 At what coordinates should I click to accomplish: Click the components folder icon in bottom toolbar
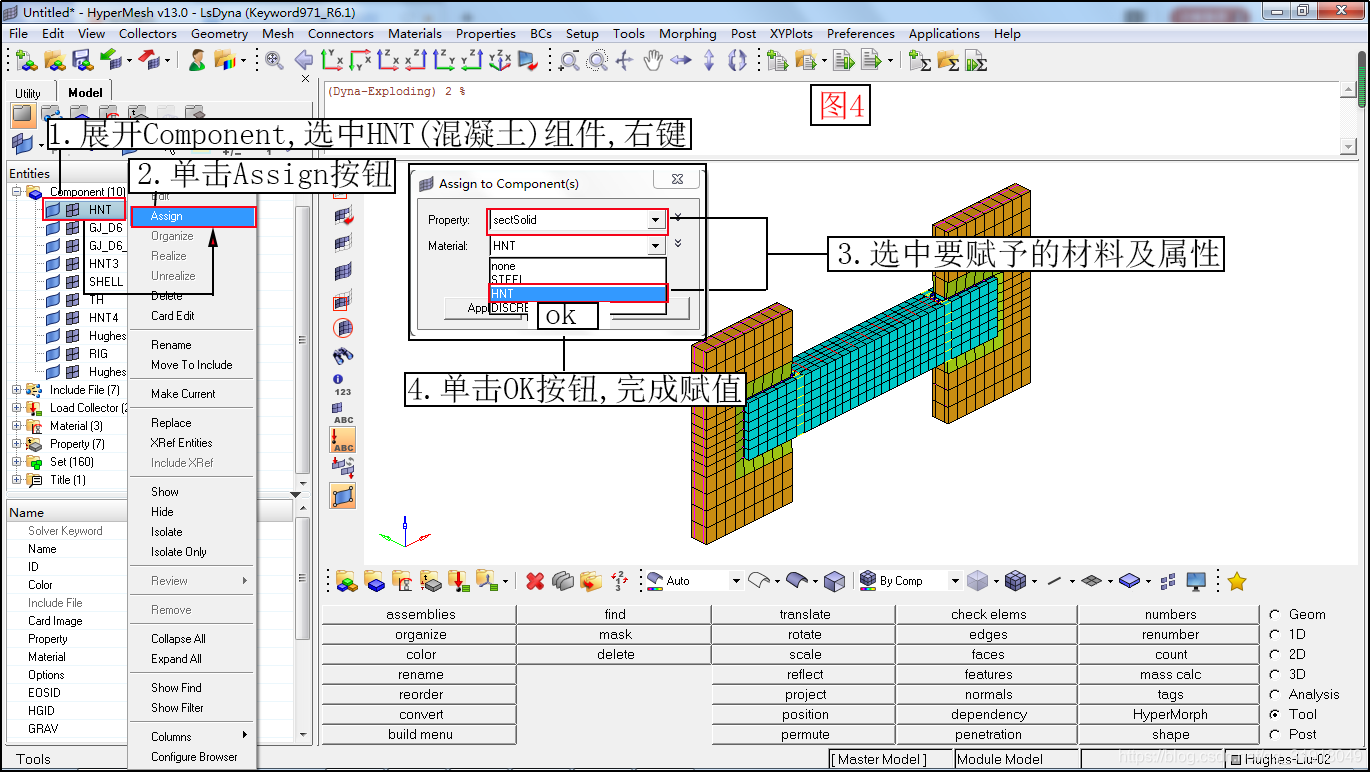point(374,581)
